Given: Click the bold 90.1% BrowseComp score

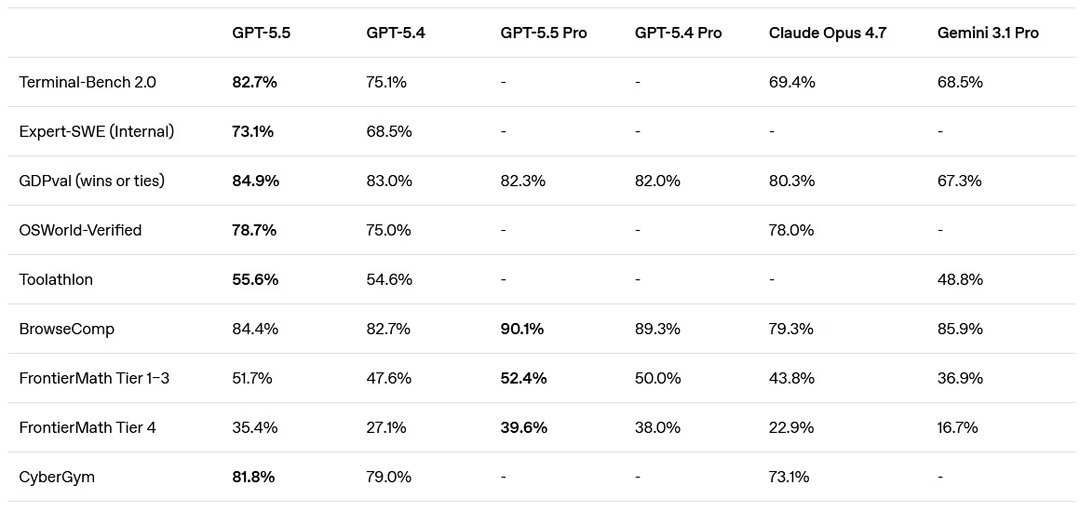Looking at the screenshot, I should coord(523,329).
